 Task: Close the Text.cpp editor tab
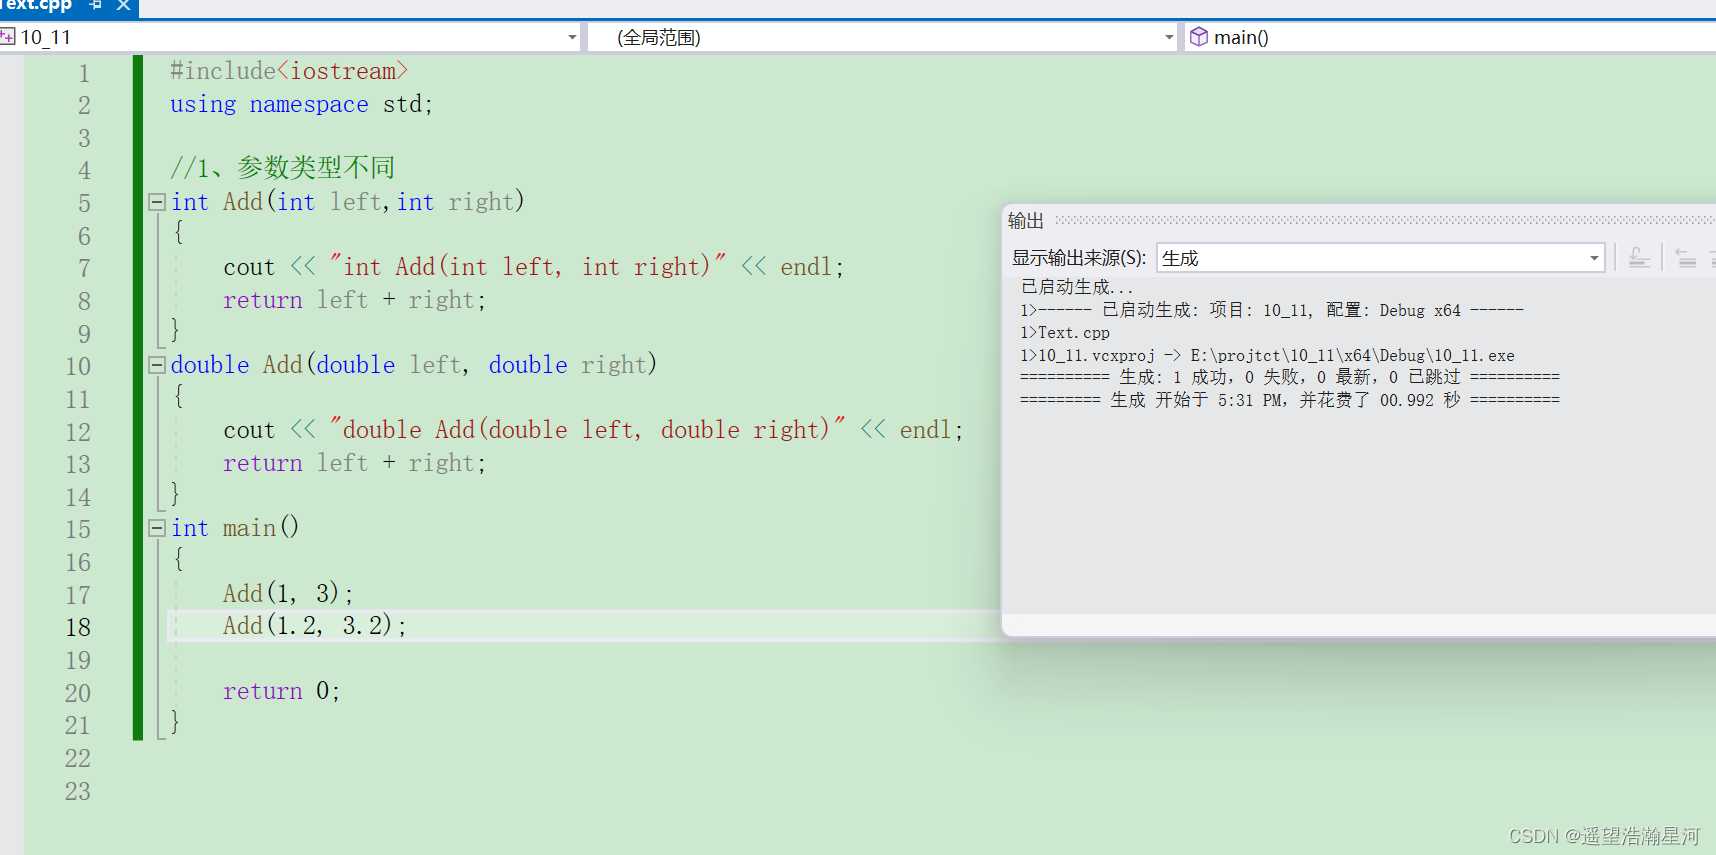124,5
